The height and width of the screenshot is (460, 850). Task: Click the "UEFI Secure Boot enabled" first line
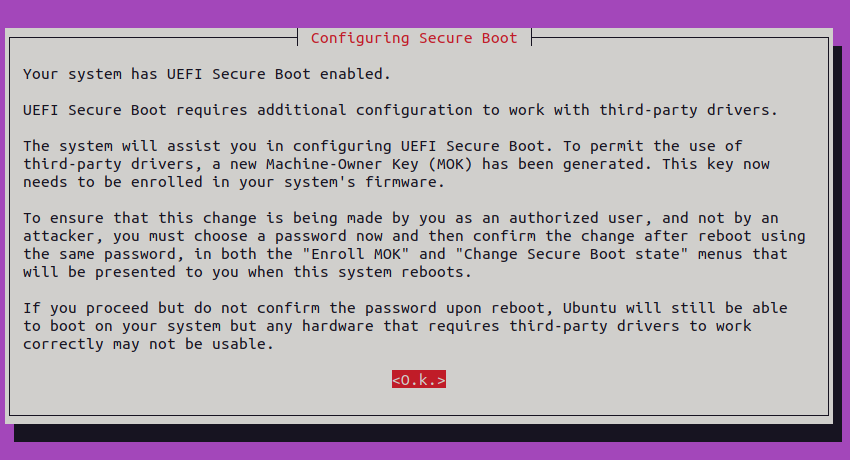[x=206, y=74]
